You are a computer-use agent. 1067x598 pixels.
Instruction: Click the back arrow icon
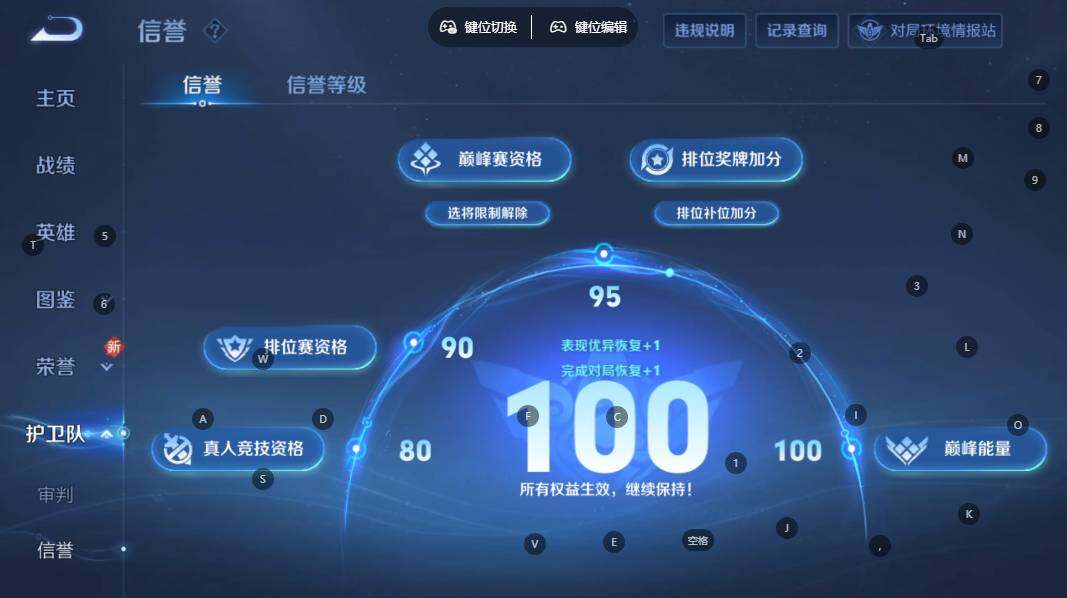click(58, 30)
